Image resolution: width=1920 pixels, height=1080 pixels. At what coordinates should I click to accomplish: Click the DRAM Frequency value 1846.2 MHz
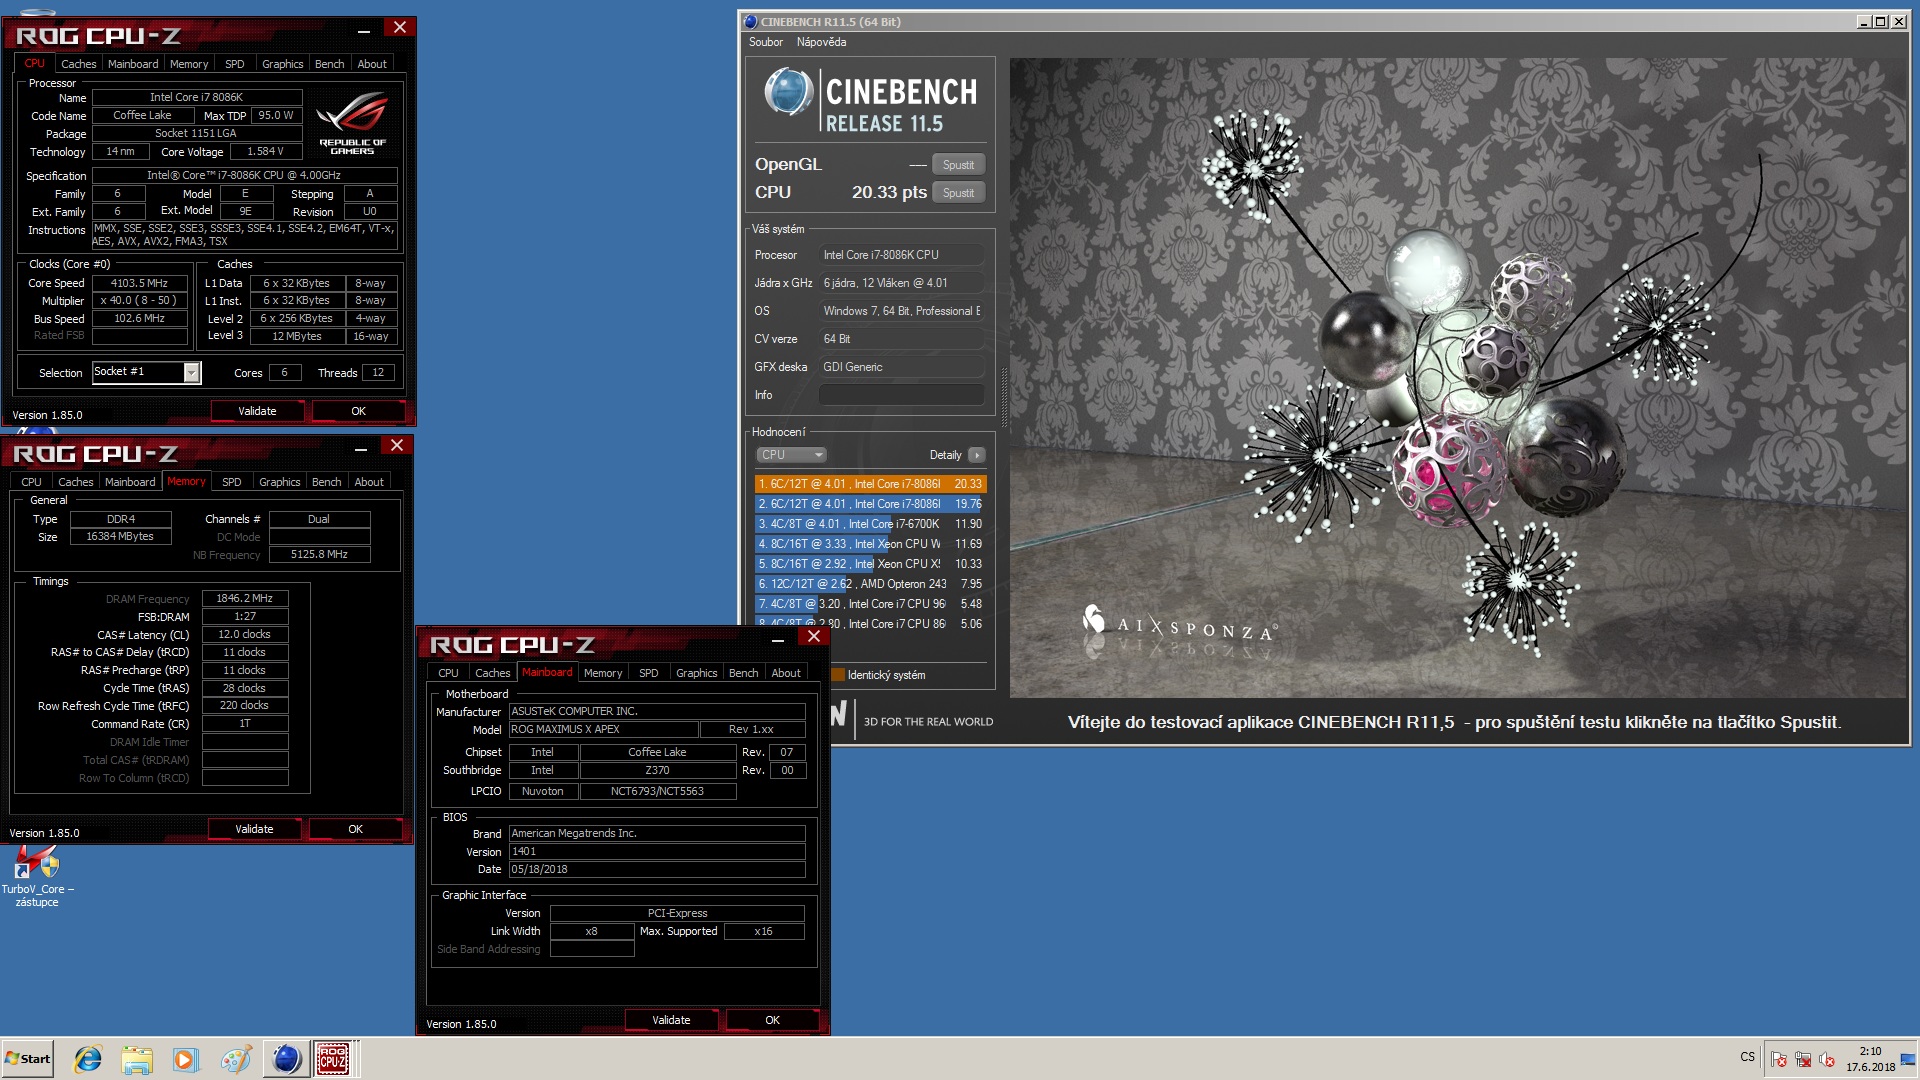pyautogui.click(x=245, y=598)
